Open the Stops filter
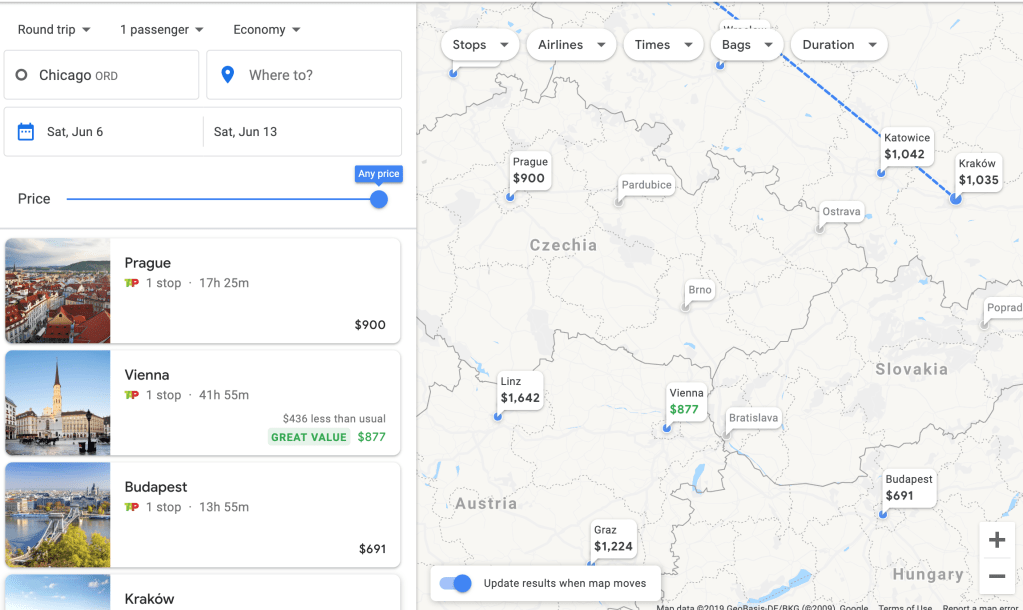 click(480, 45)
